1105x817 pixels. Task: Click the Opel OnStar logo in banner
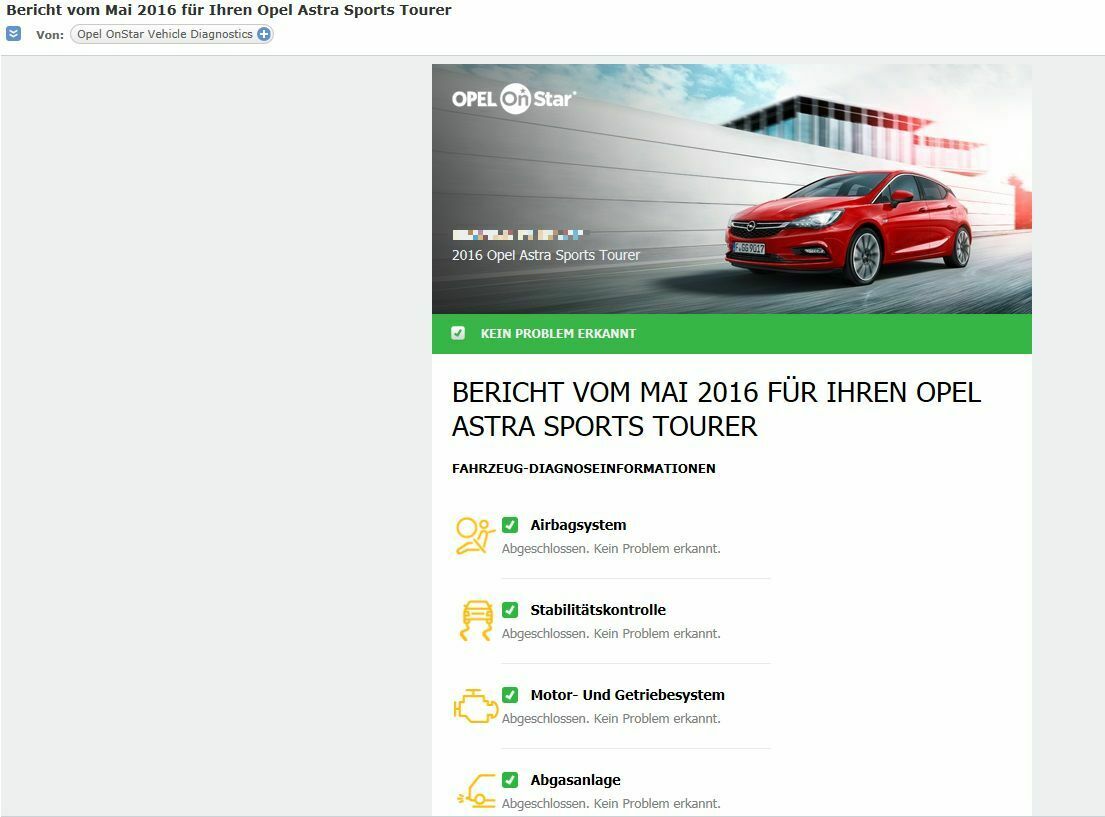click(x=514, y=99)
